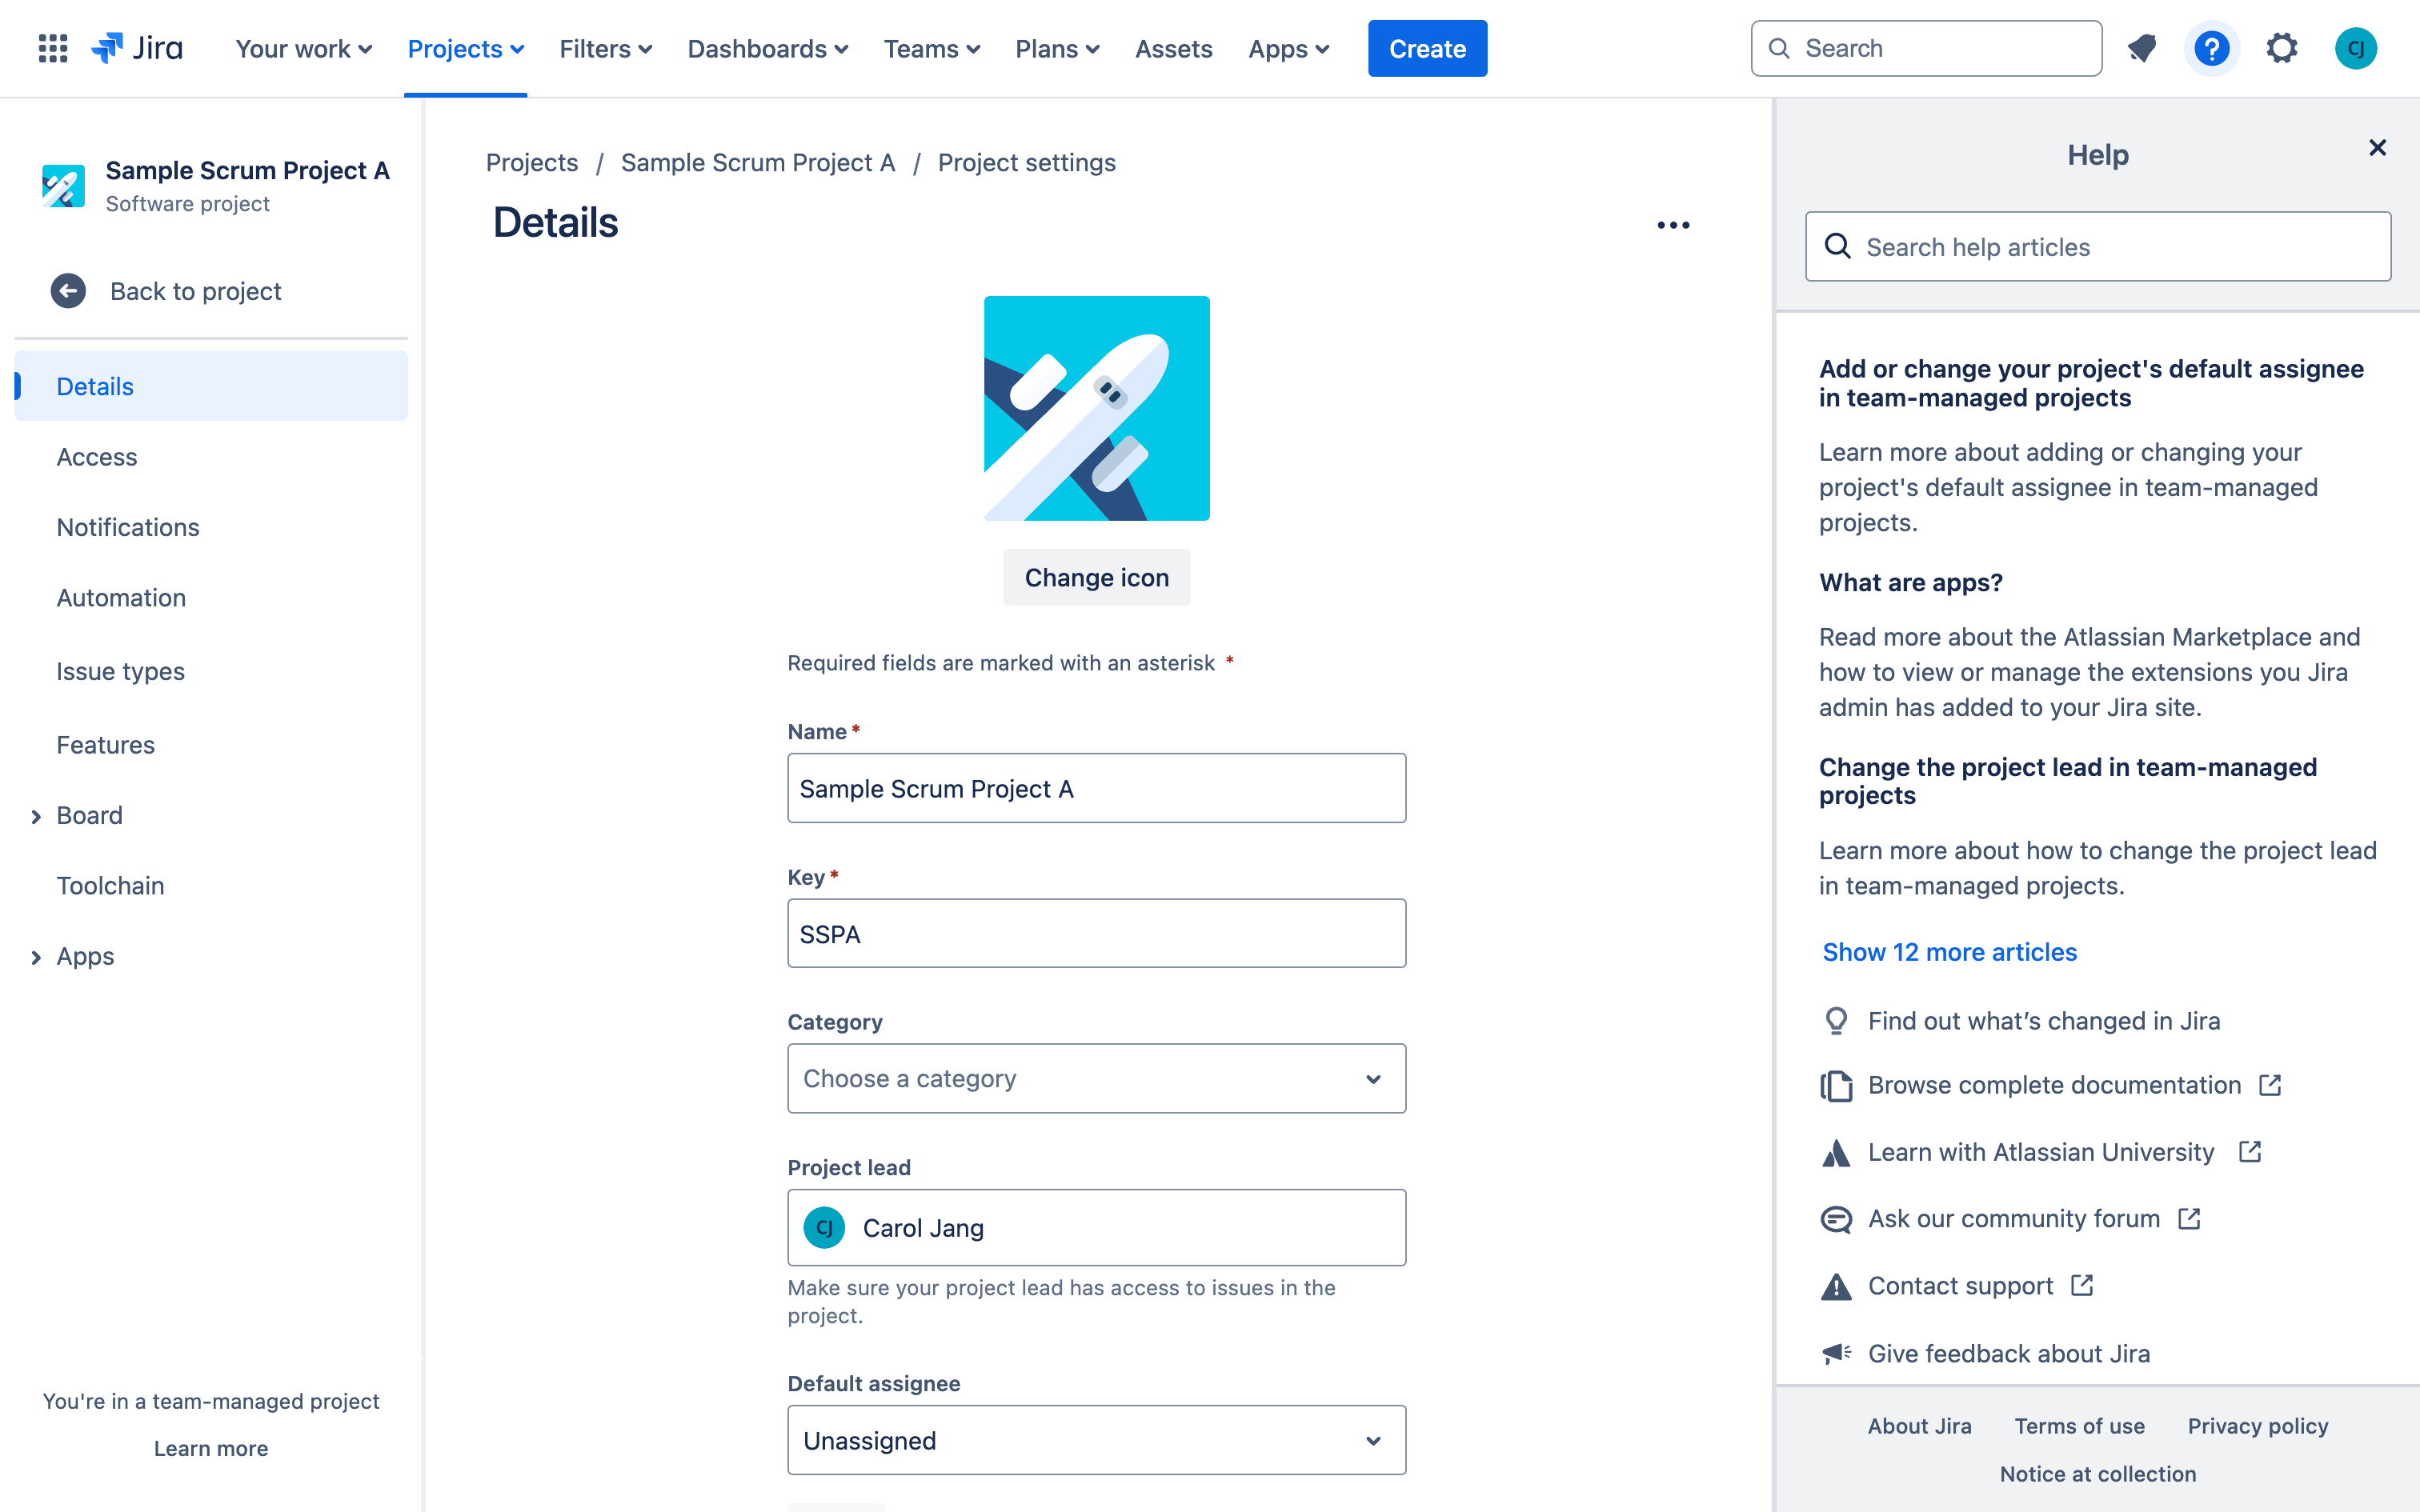This screenshot has width=2420, height=1512.
Task: Click the apps grid icon top left
Action: point(52,49)
